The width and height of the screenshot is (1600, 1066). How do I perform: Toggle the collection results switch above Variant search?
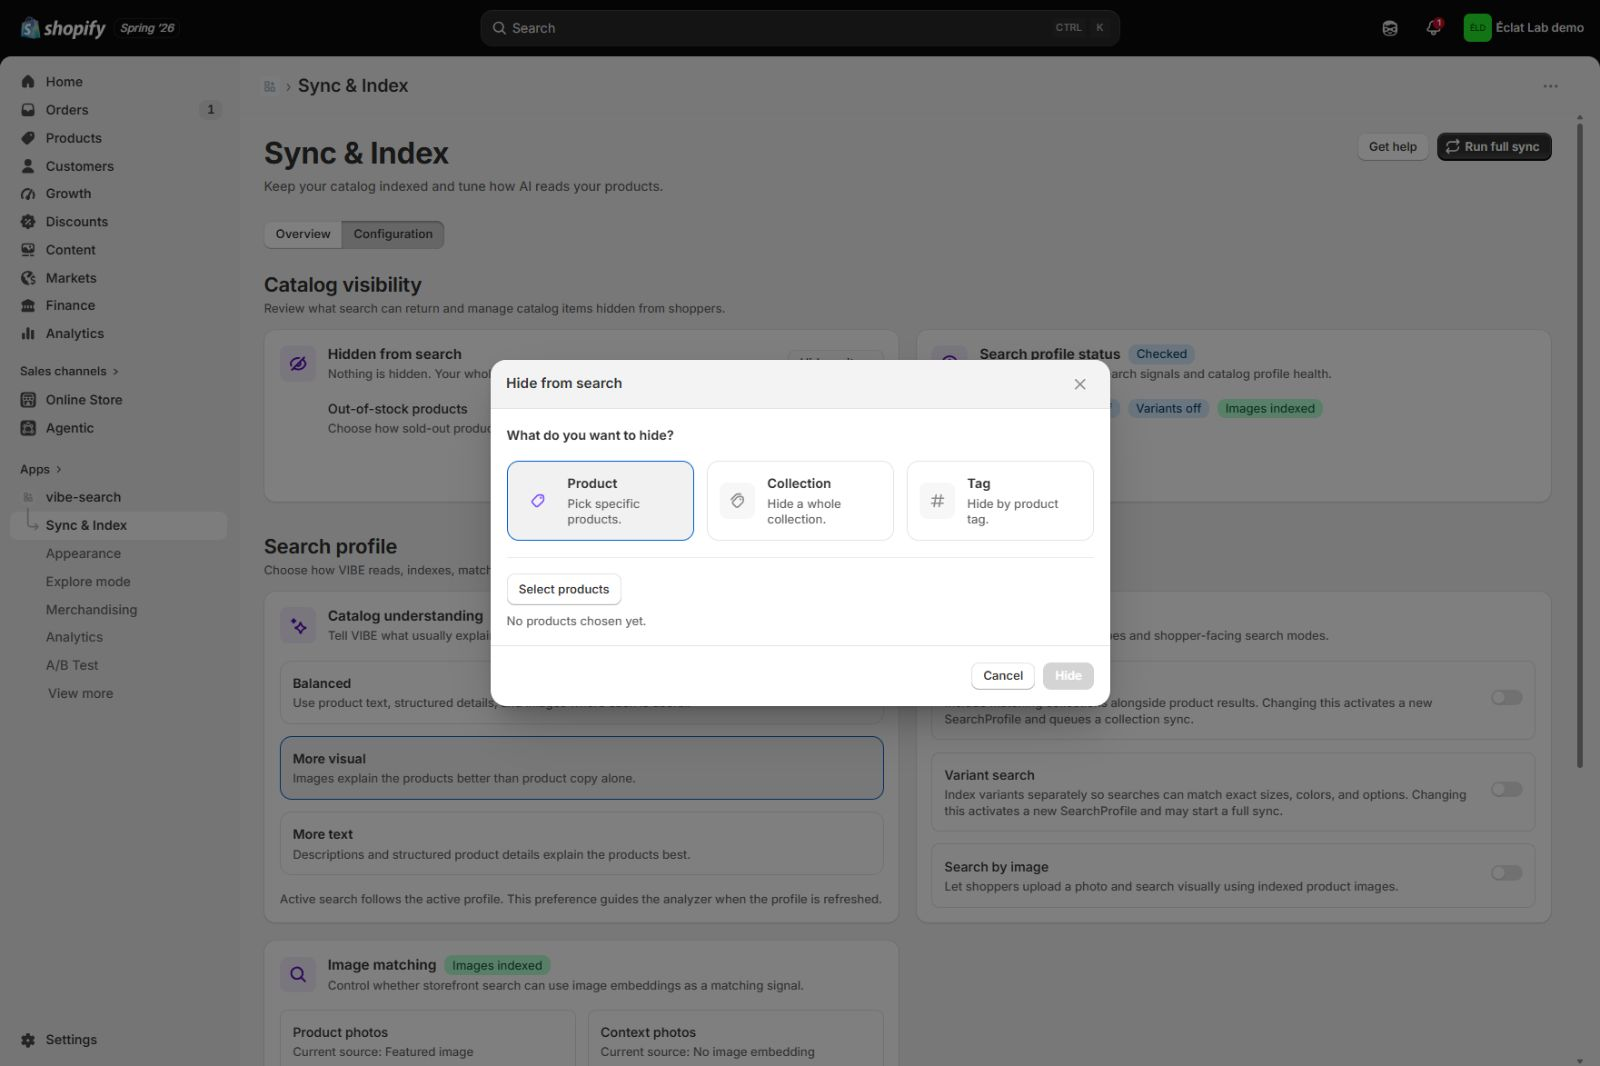tap(1506, 698)
